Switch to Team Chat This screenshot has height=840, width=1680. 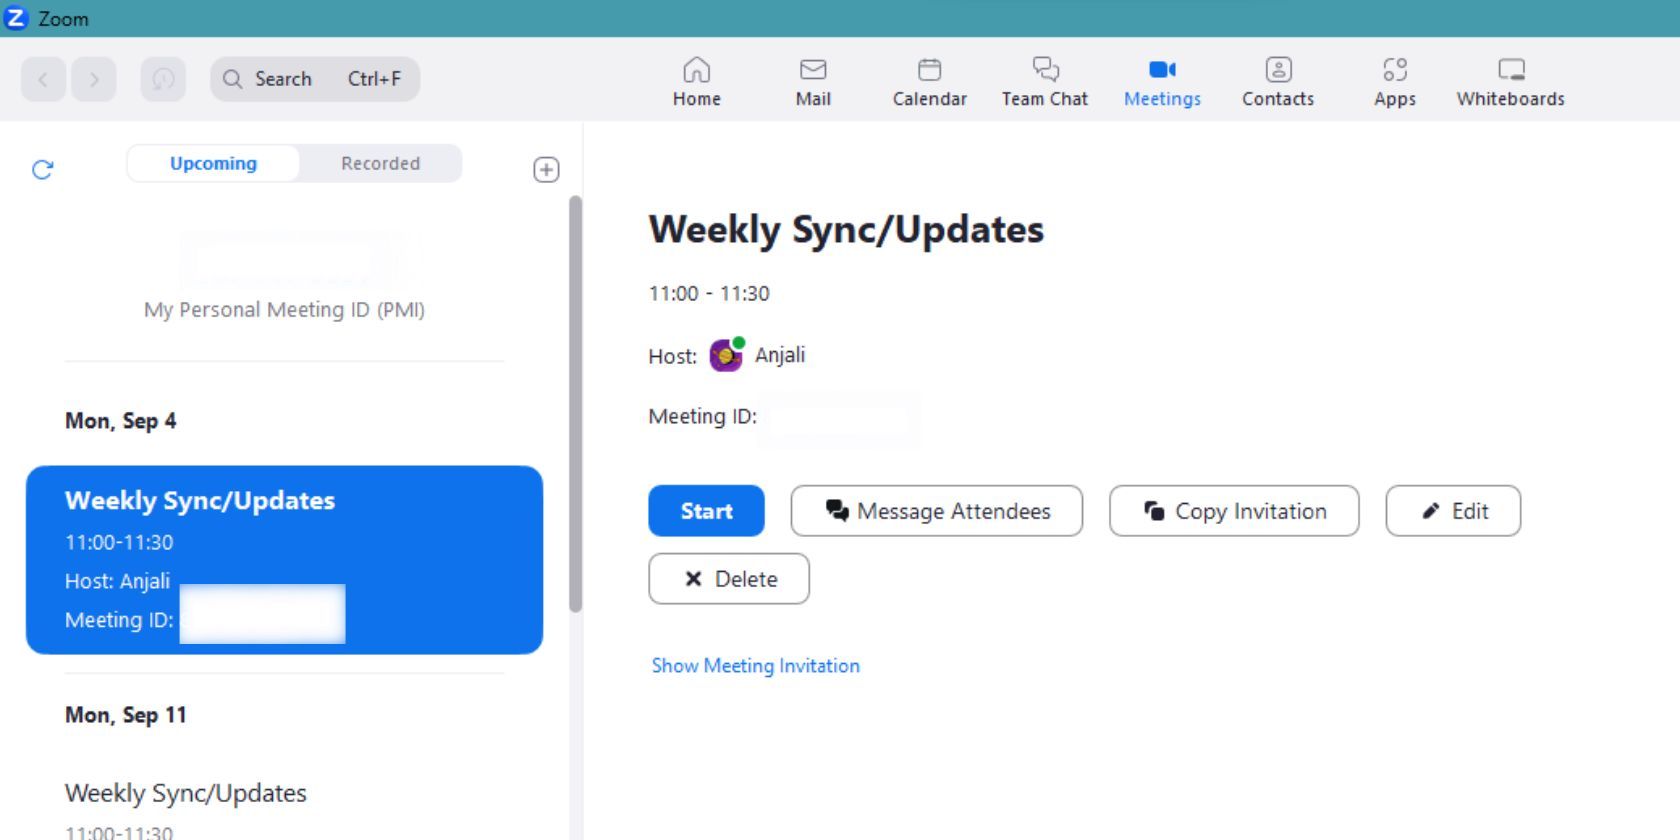coord(1045,82)
